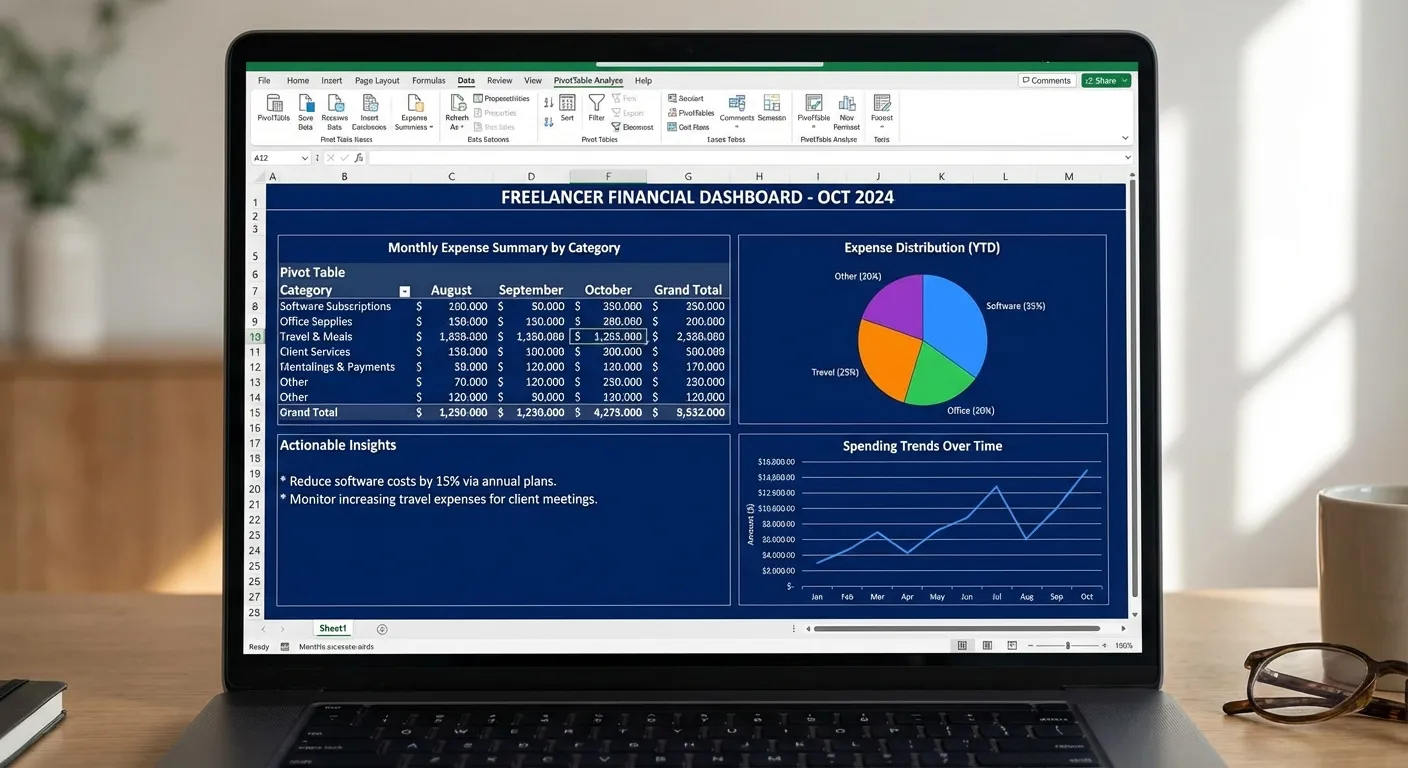The height and width of the screenshot is (768, 1408).
Task: Switch to Page Break Preview in status bar
Action: point(1013,646)
